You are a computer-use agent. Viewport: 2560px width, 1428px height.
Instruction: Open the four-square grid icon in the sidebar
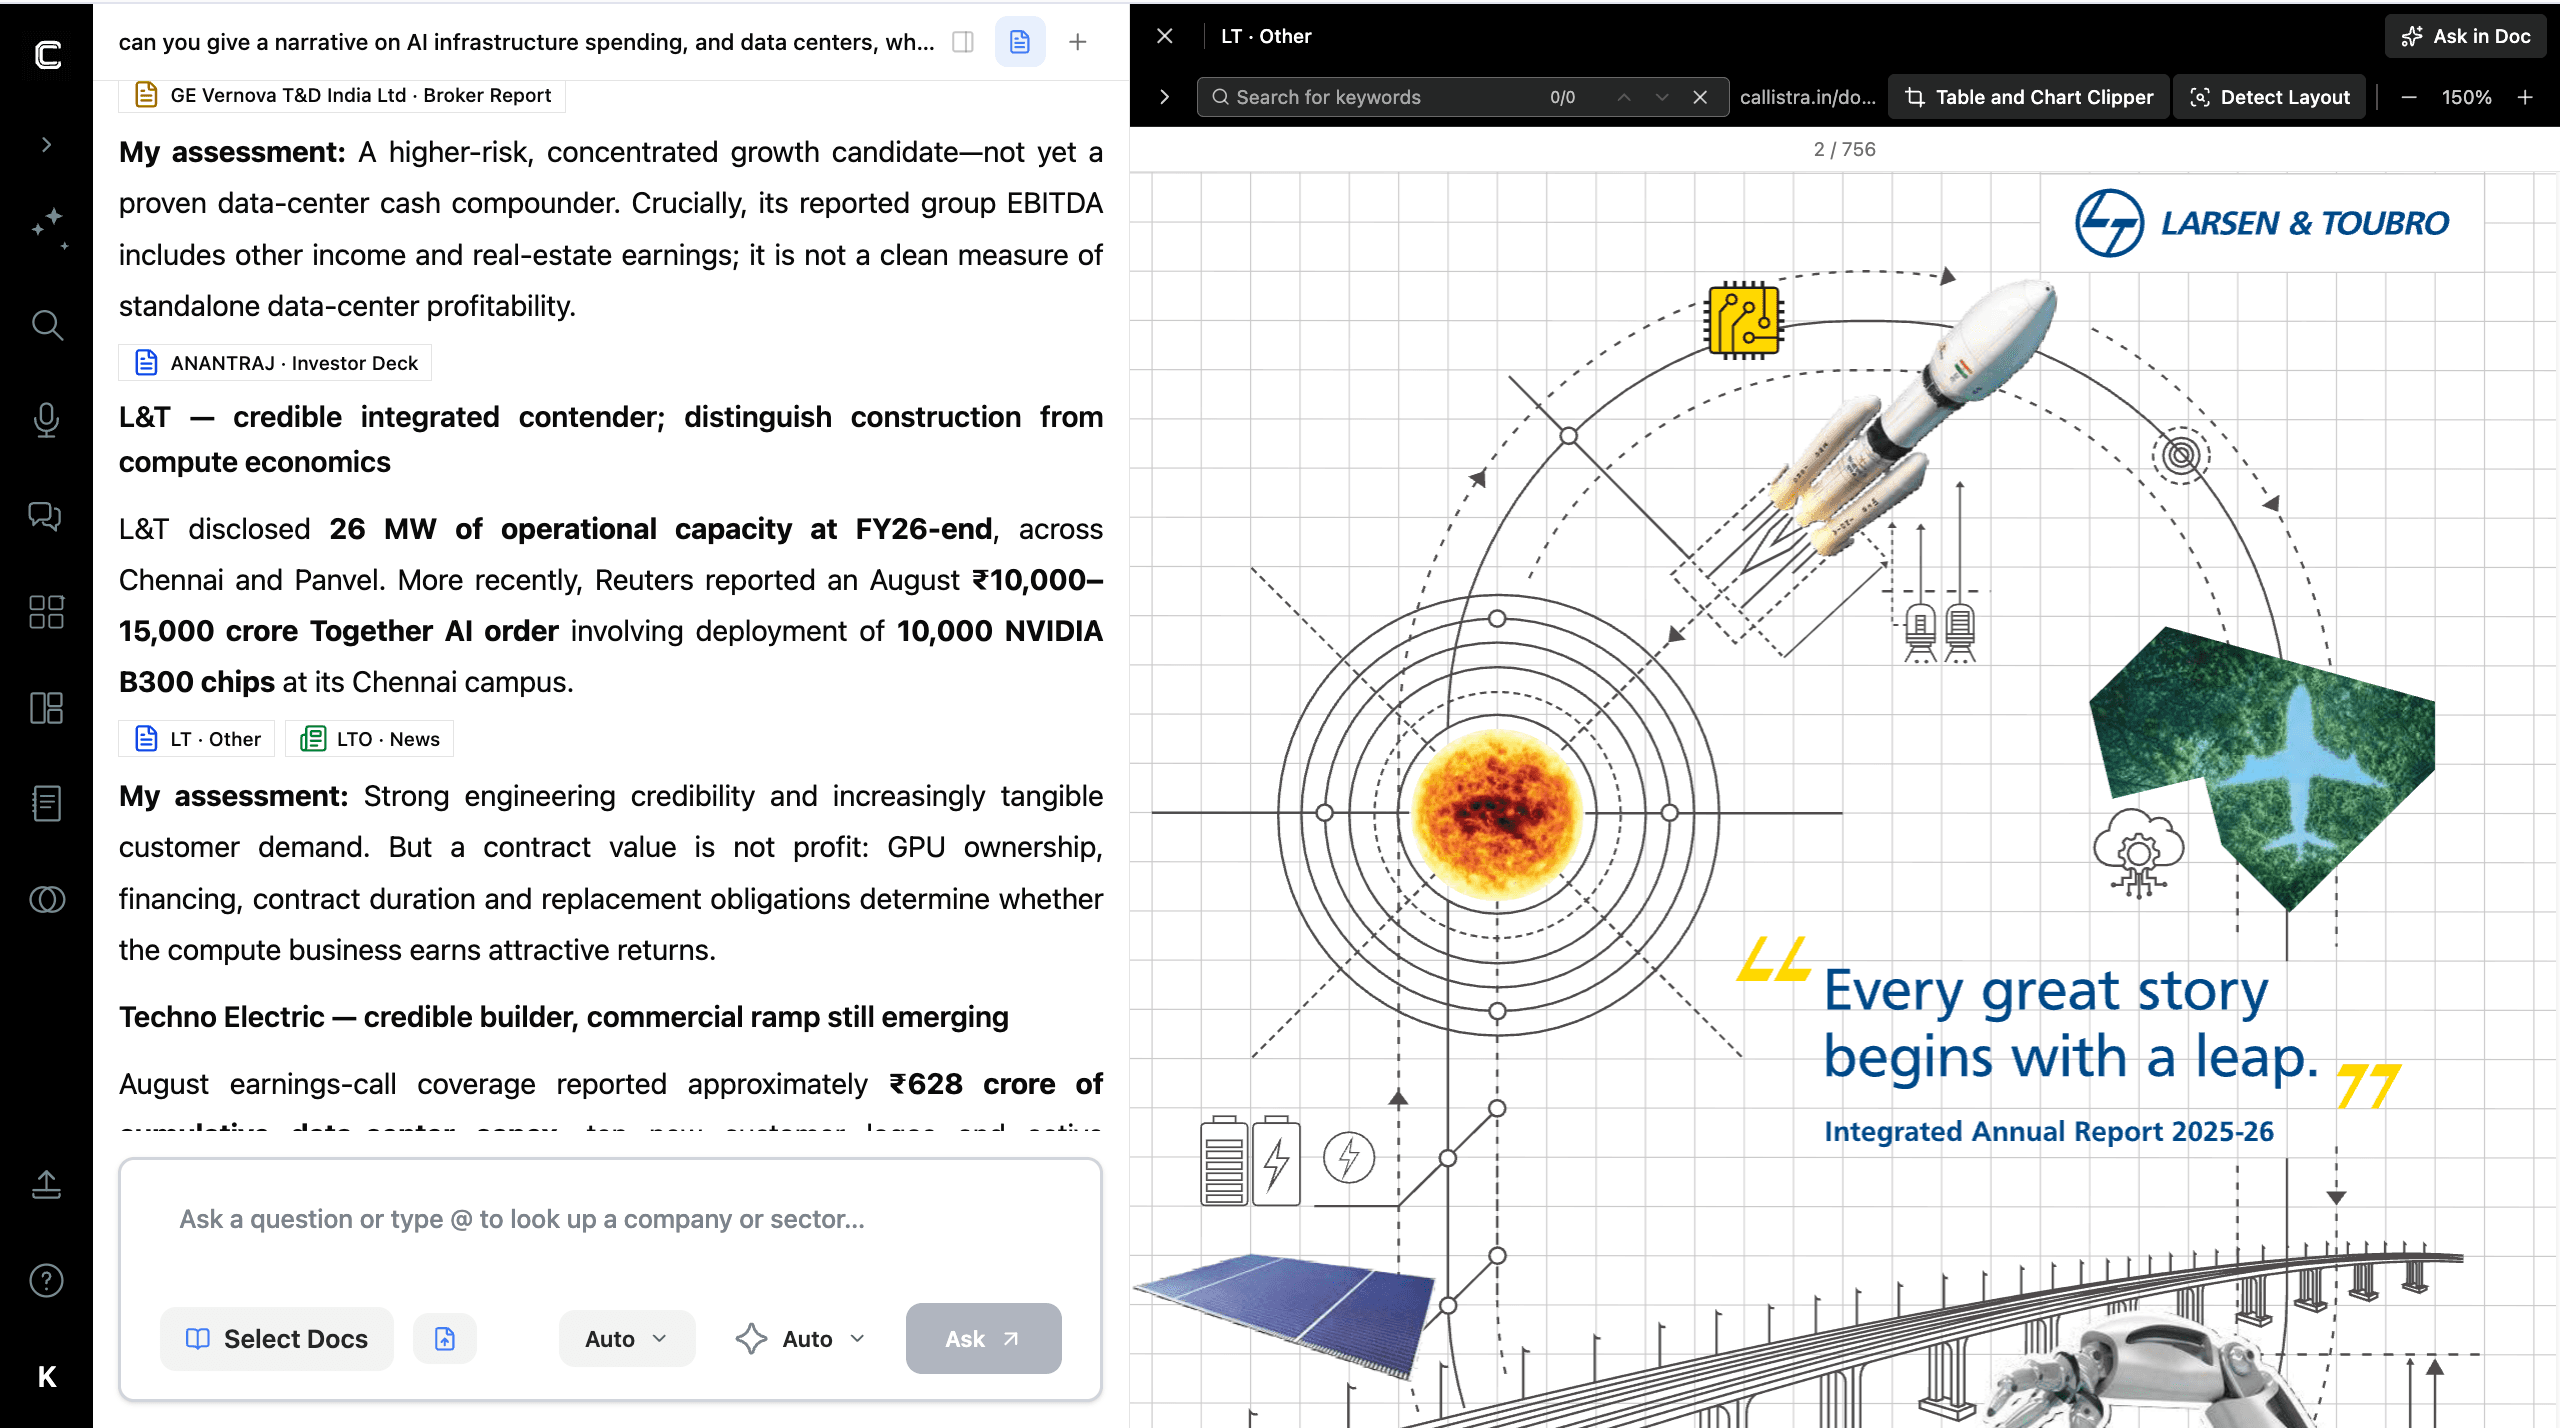coord(46,612)
